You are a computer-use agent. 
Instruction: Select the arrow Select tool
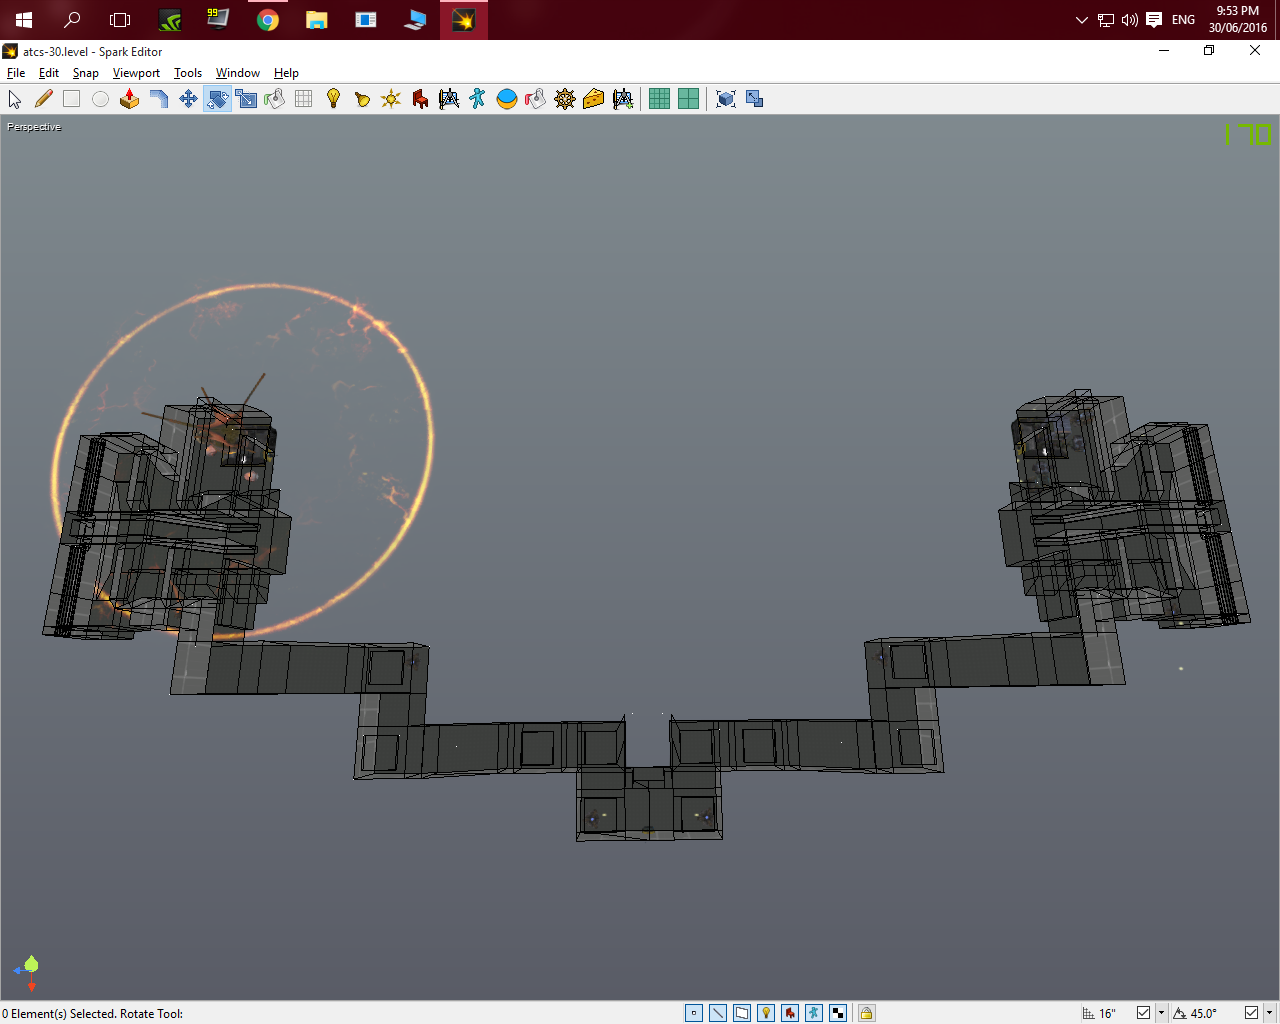(x=15, y=99)
